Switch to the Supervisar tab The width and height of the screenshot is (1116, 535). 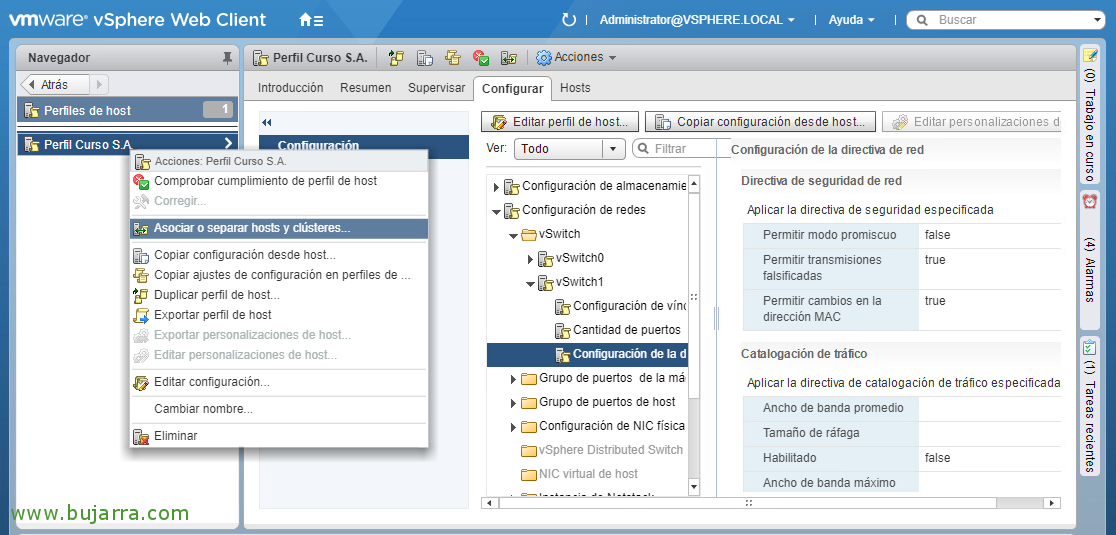(x=436, y=88)
